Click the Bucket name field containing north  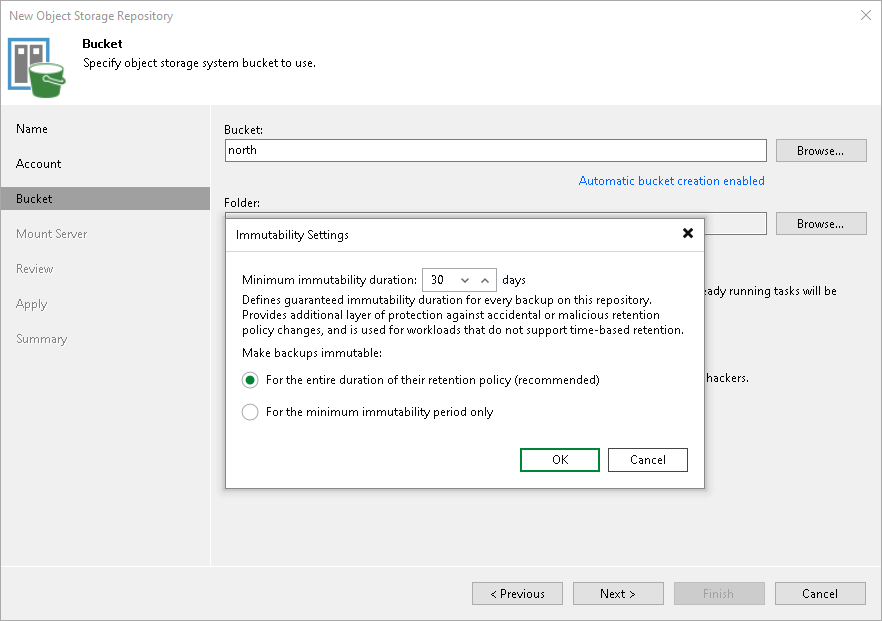coord(496,150)
